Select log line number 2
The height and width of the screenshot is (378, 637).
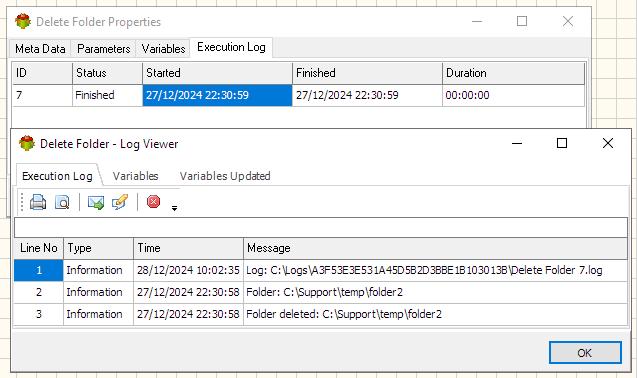click(x=39, y=292)
